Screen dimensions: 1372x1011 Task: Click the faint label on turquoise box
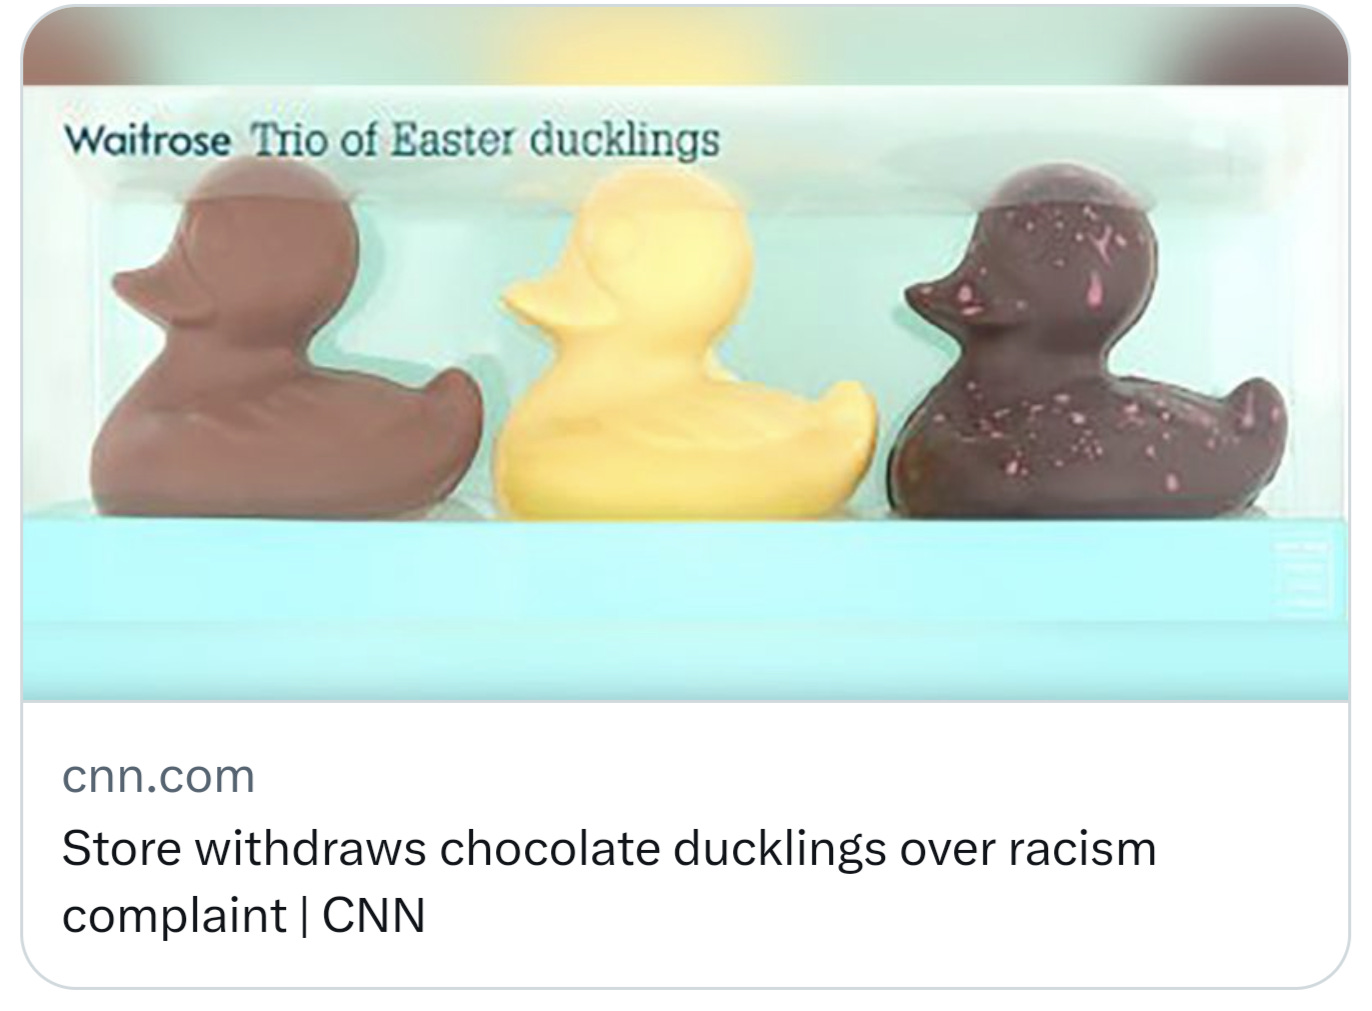pos(1303,579)
